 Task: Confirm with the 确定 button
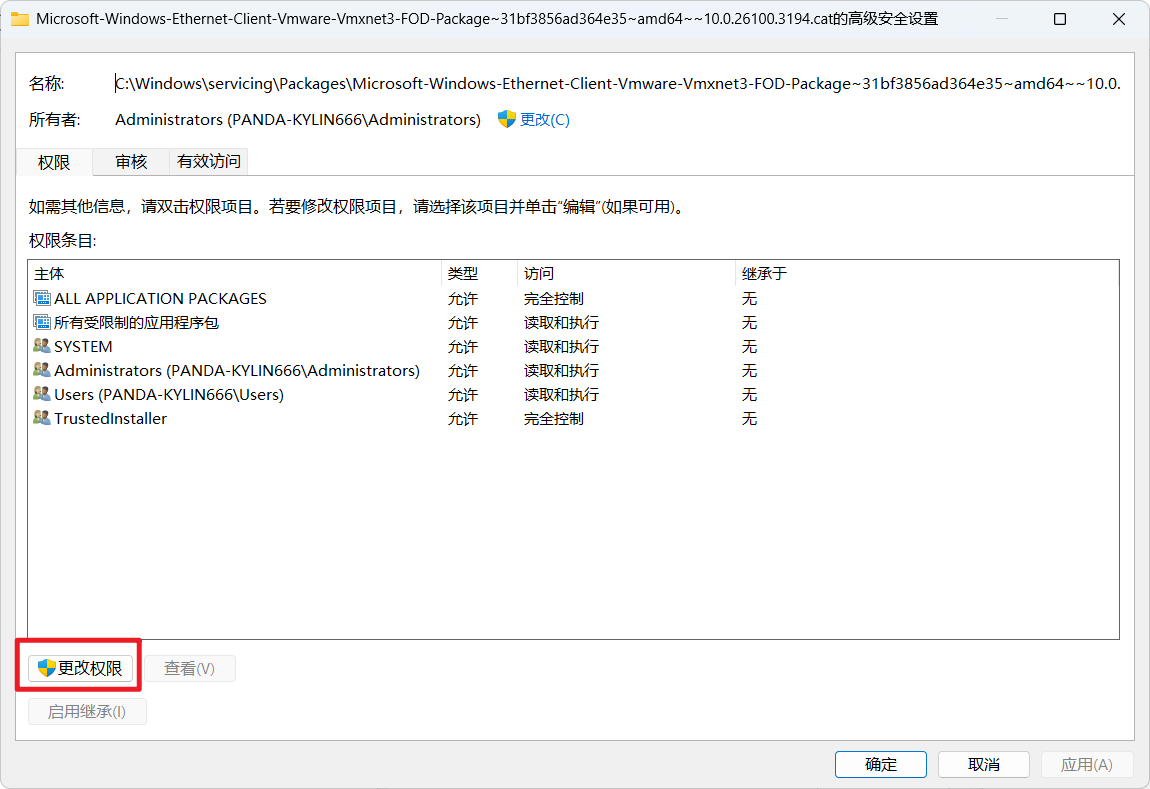tap(881, 764)
